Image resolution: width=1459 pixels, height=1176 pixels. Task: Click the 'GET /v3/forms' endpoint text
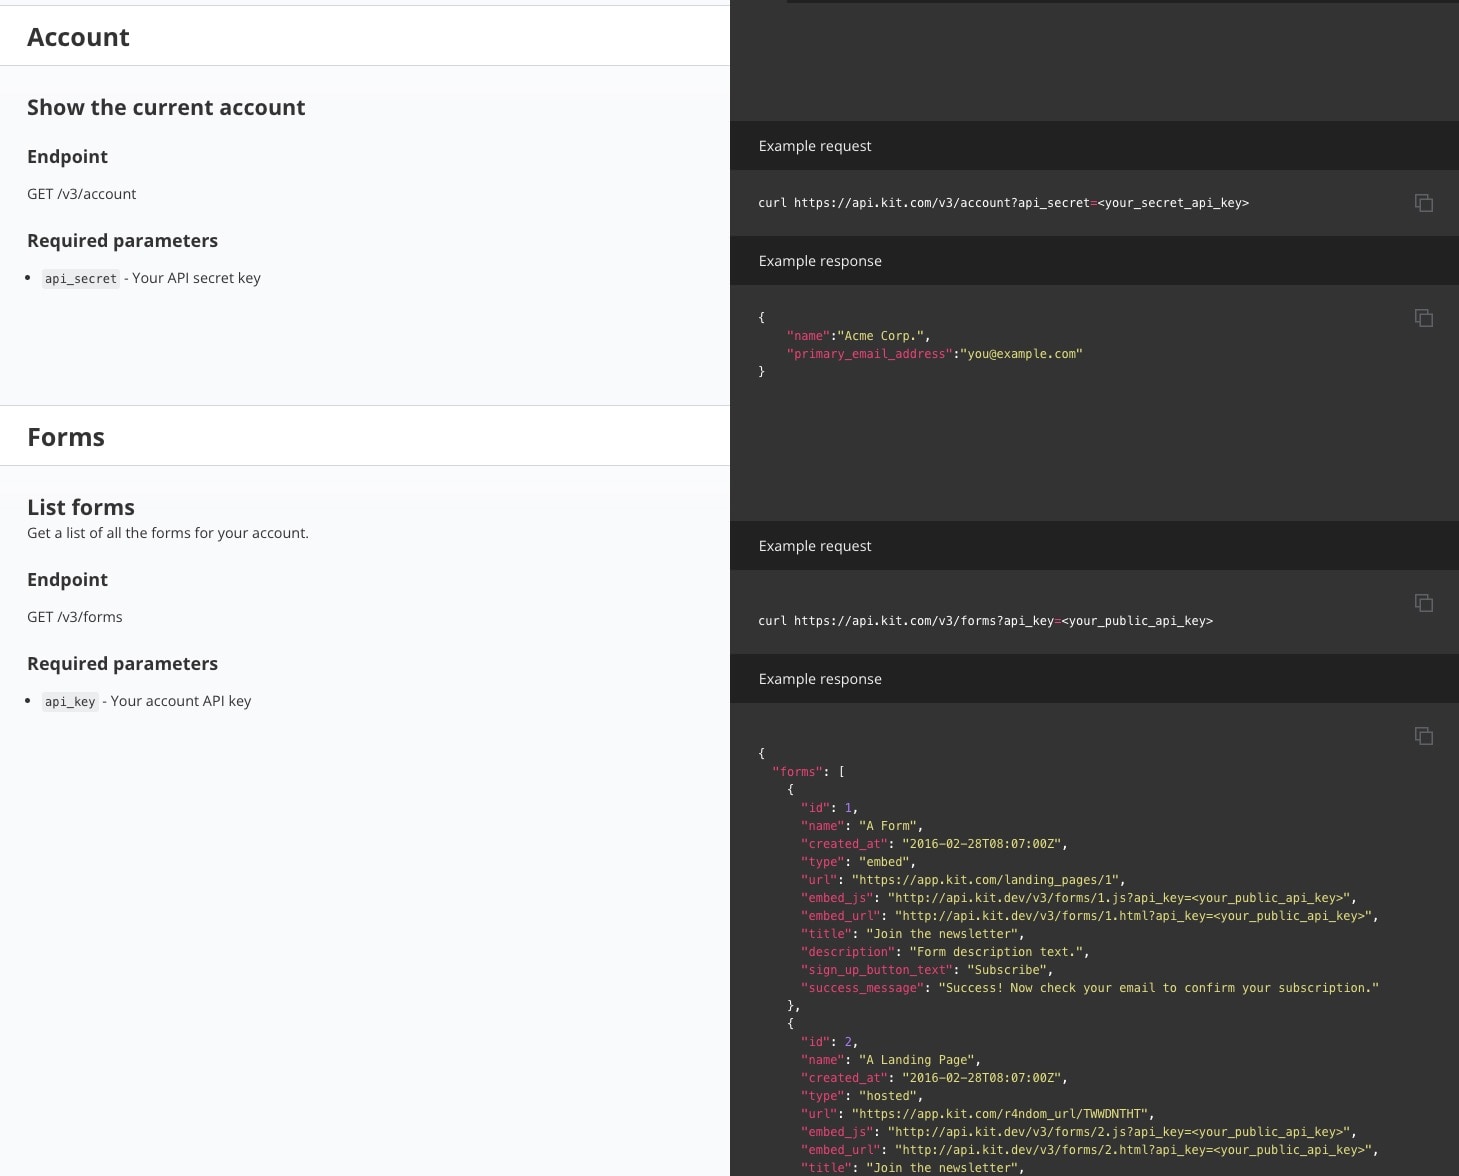pos(75,617)
